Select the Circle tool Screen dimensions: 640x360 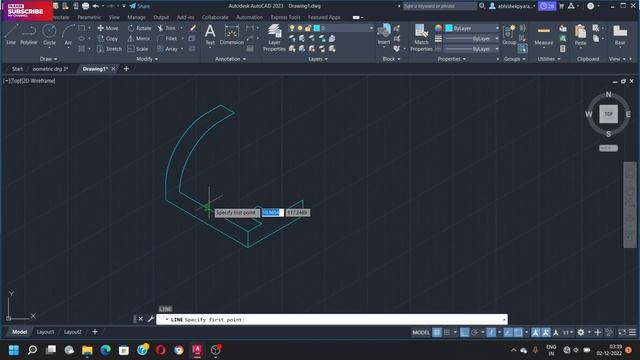click(49, 34)
